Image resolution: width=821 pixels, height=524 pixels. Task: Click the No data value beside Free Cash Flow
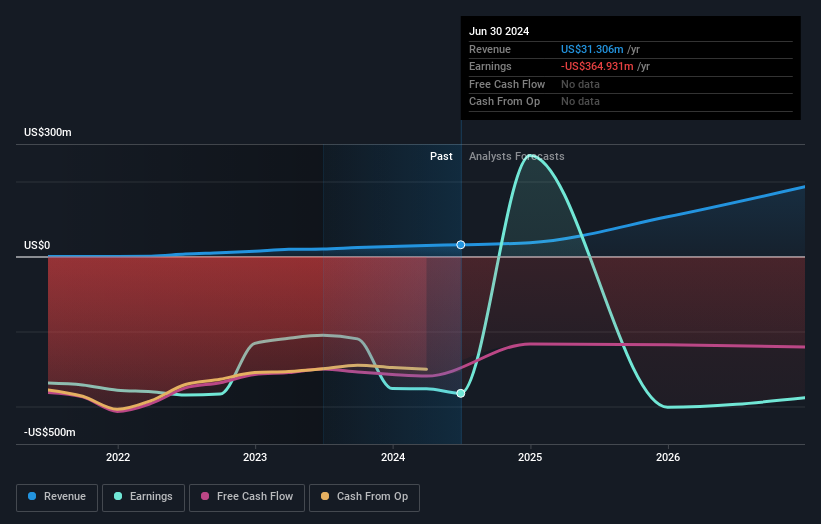click(580, 84)
